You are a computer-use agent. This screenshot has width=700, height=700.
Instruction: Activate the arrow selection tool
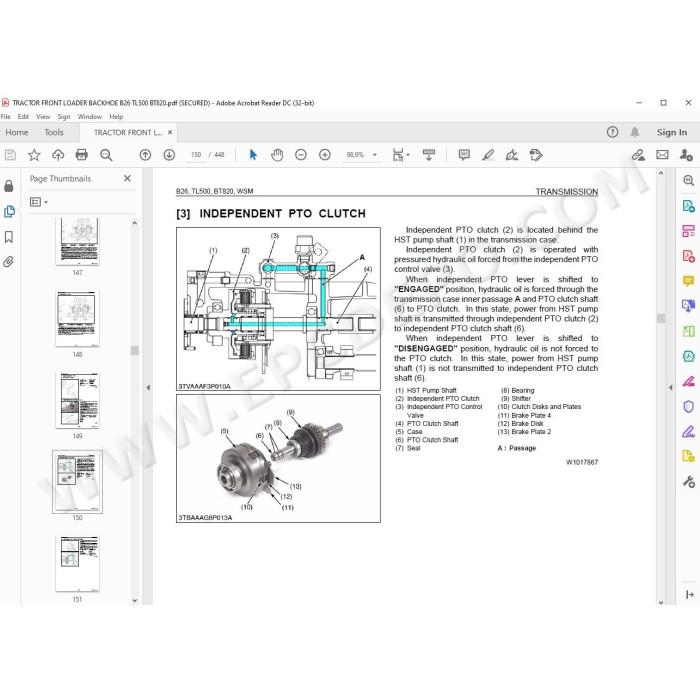click(253, 155)
